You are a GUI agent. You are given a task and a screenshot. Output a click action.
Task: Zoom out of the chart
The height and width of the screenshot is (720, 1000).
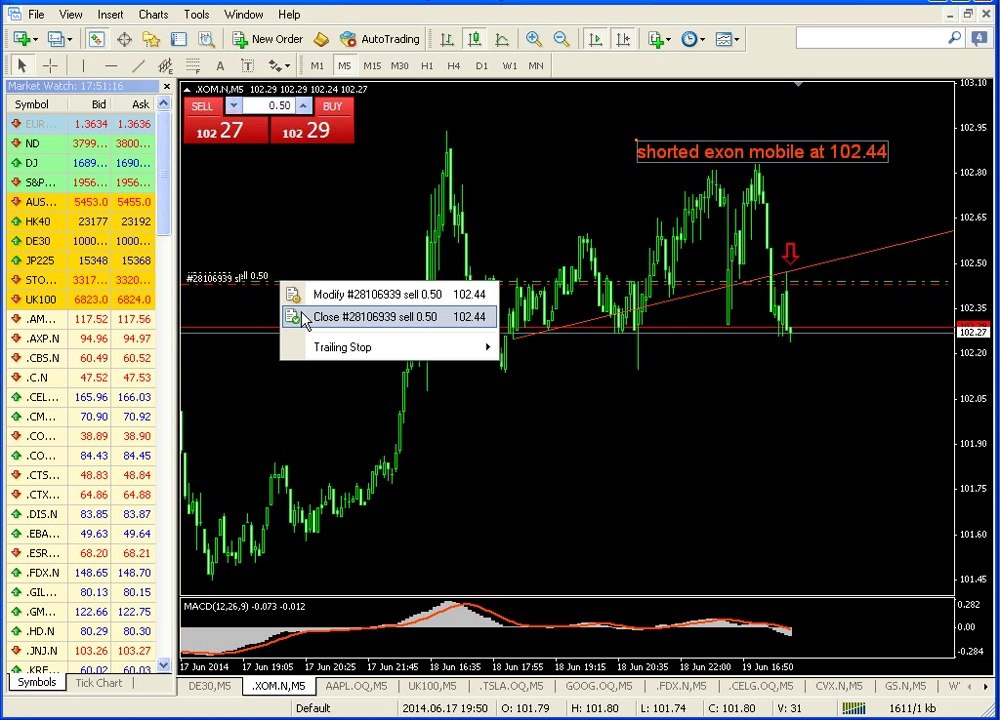561,40
